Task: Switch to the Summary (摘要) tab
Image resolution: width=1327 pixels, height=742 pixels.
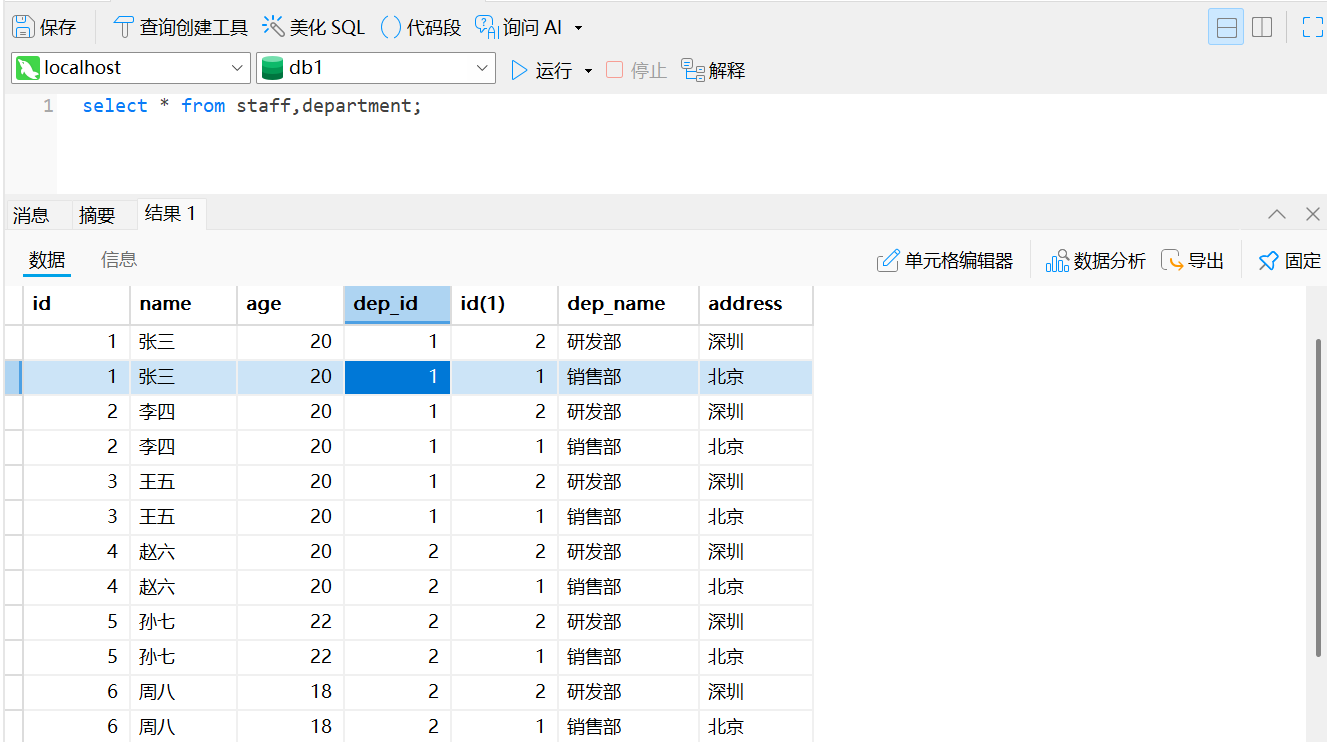Action: pos(97,215)
